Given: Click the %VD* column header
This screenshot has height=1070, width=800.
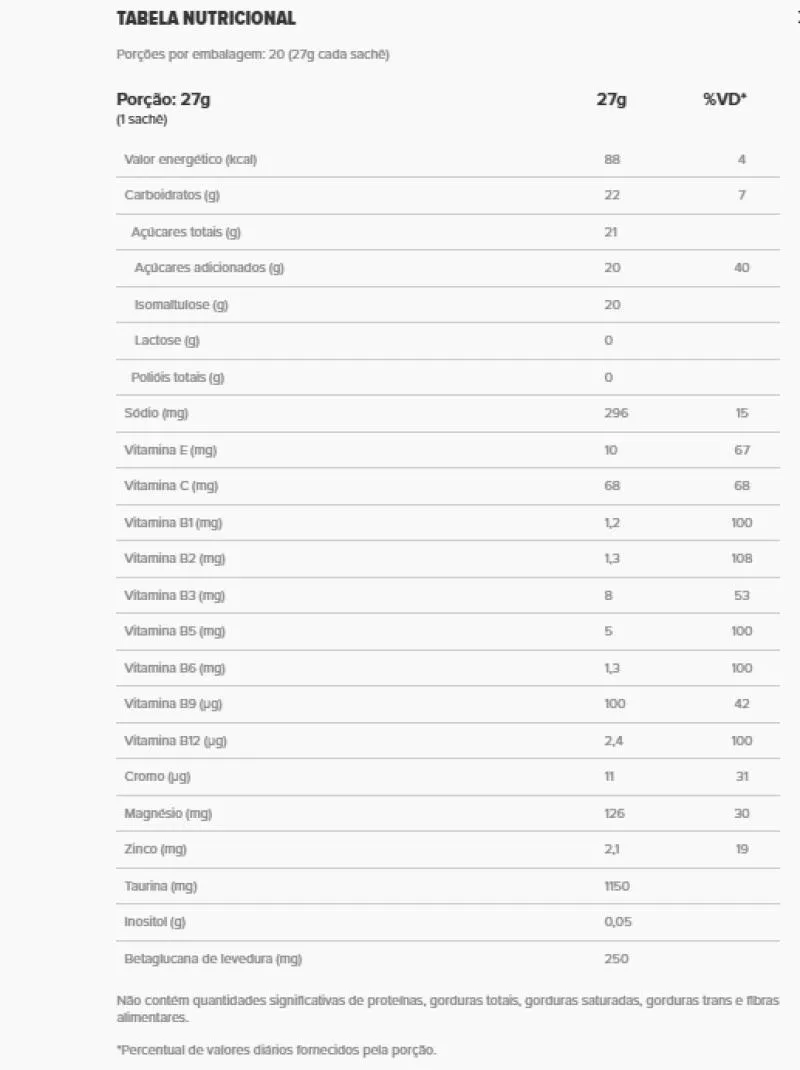Looking at the screenshot, I should click(x=725, y=99).
